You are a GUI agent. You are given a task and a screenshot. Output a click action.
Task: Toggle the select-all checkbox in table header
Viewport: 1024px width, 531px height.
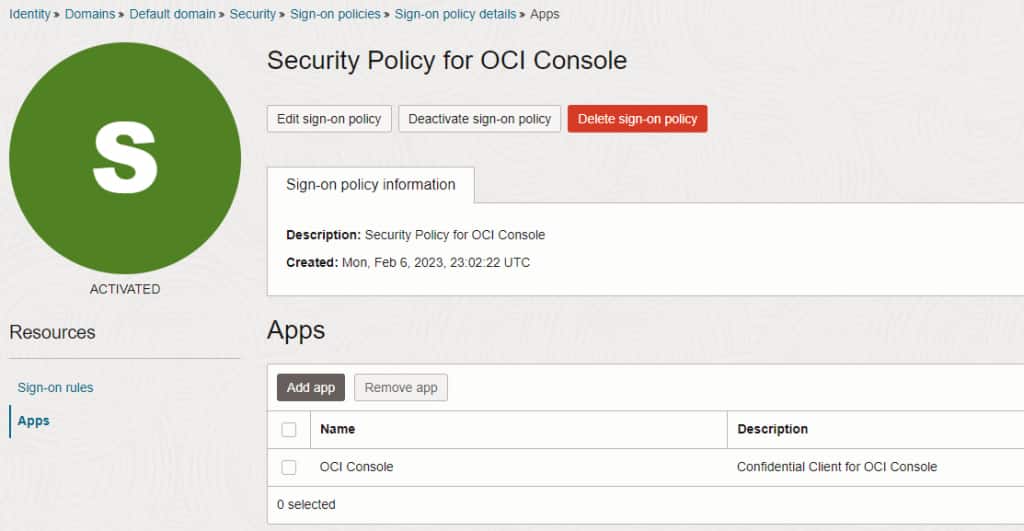coord(289,429)
